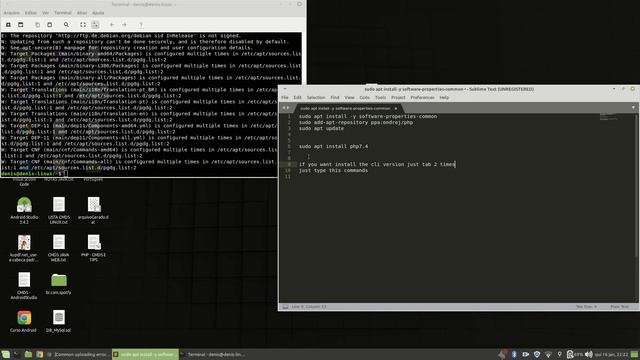Open the File menu in Sublime Text
The width and height of the screenshot is (640, 360).
pos(285,98)
